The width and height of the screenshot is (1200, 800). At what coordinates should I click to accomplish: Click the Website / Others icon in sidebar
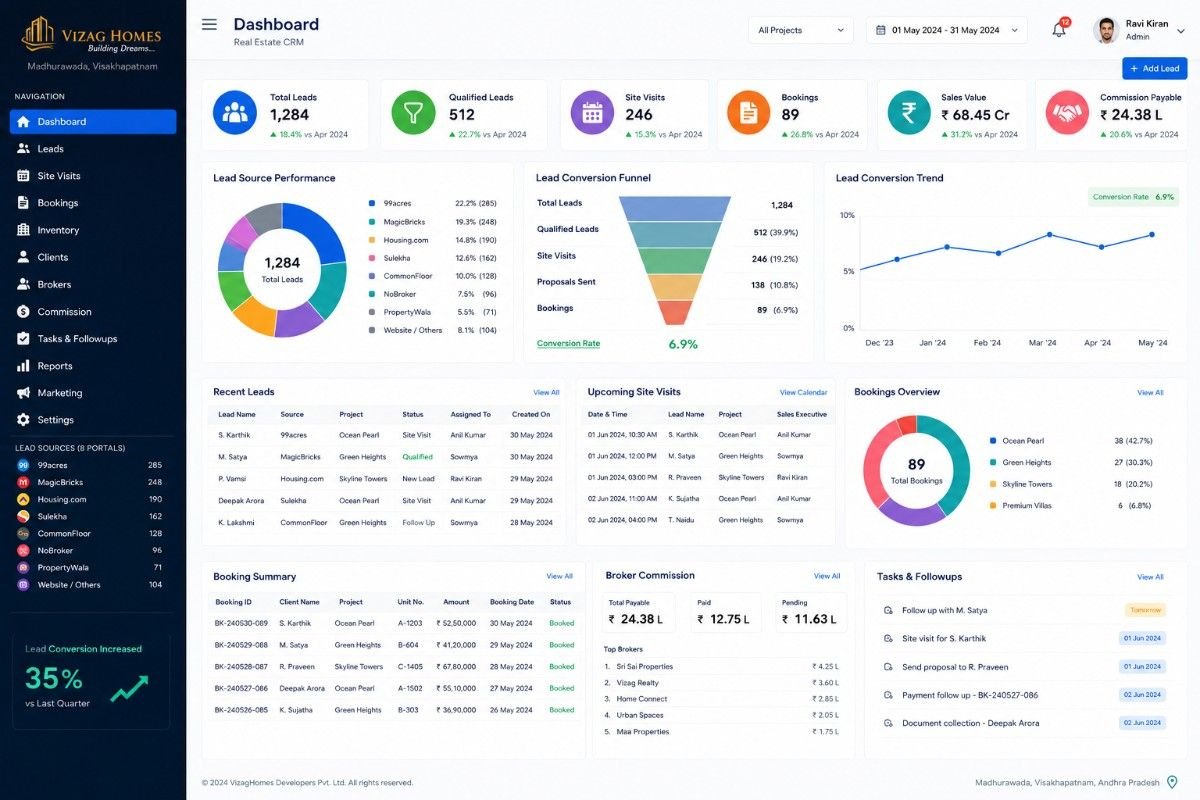[x=23, y=584]
